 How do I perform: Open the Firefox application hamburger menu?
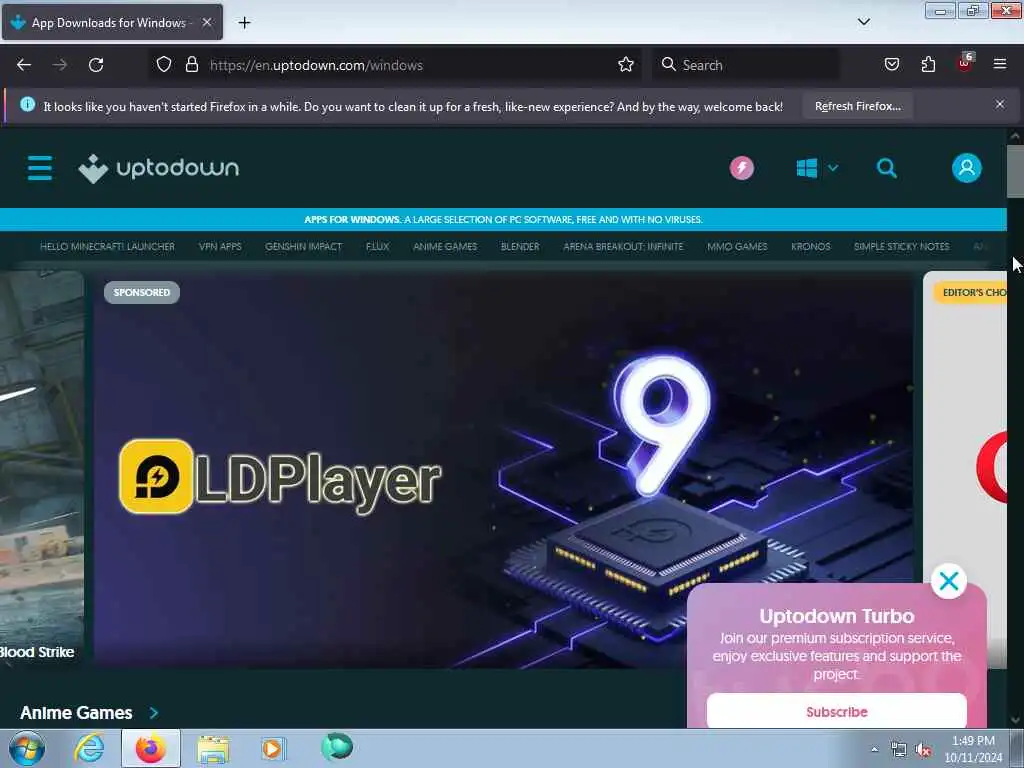(x=1000, y=64)
